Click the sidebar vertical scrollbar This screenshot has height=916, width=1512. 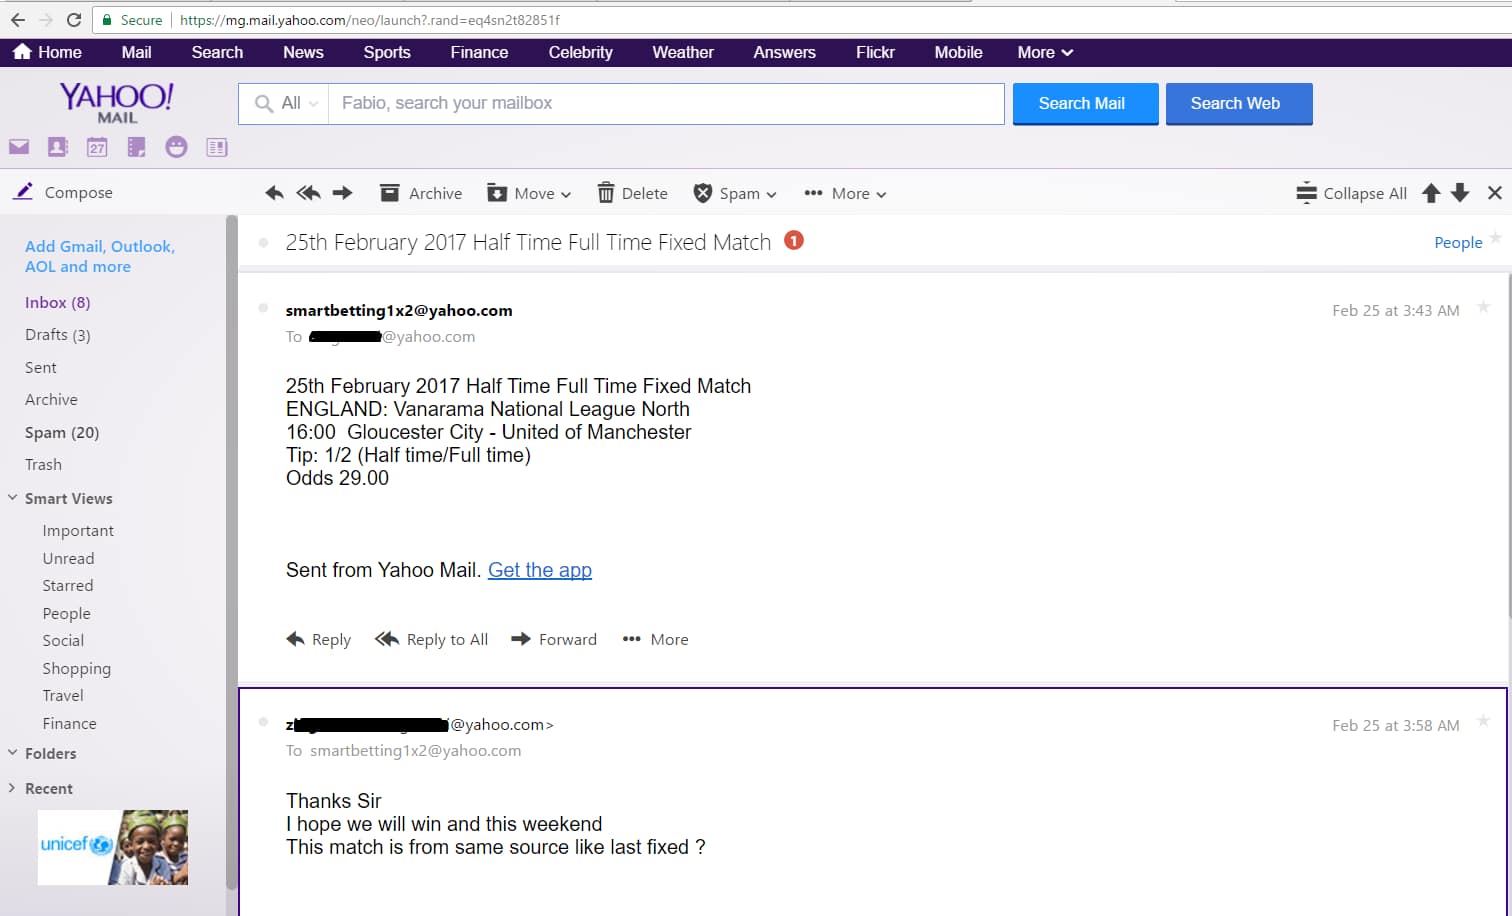tap(232, 550)
